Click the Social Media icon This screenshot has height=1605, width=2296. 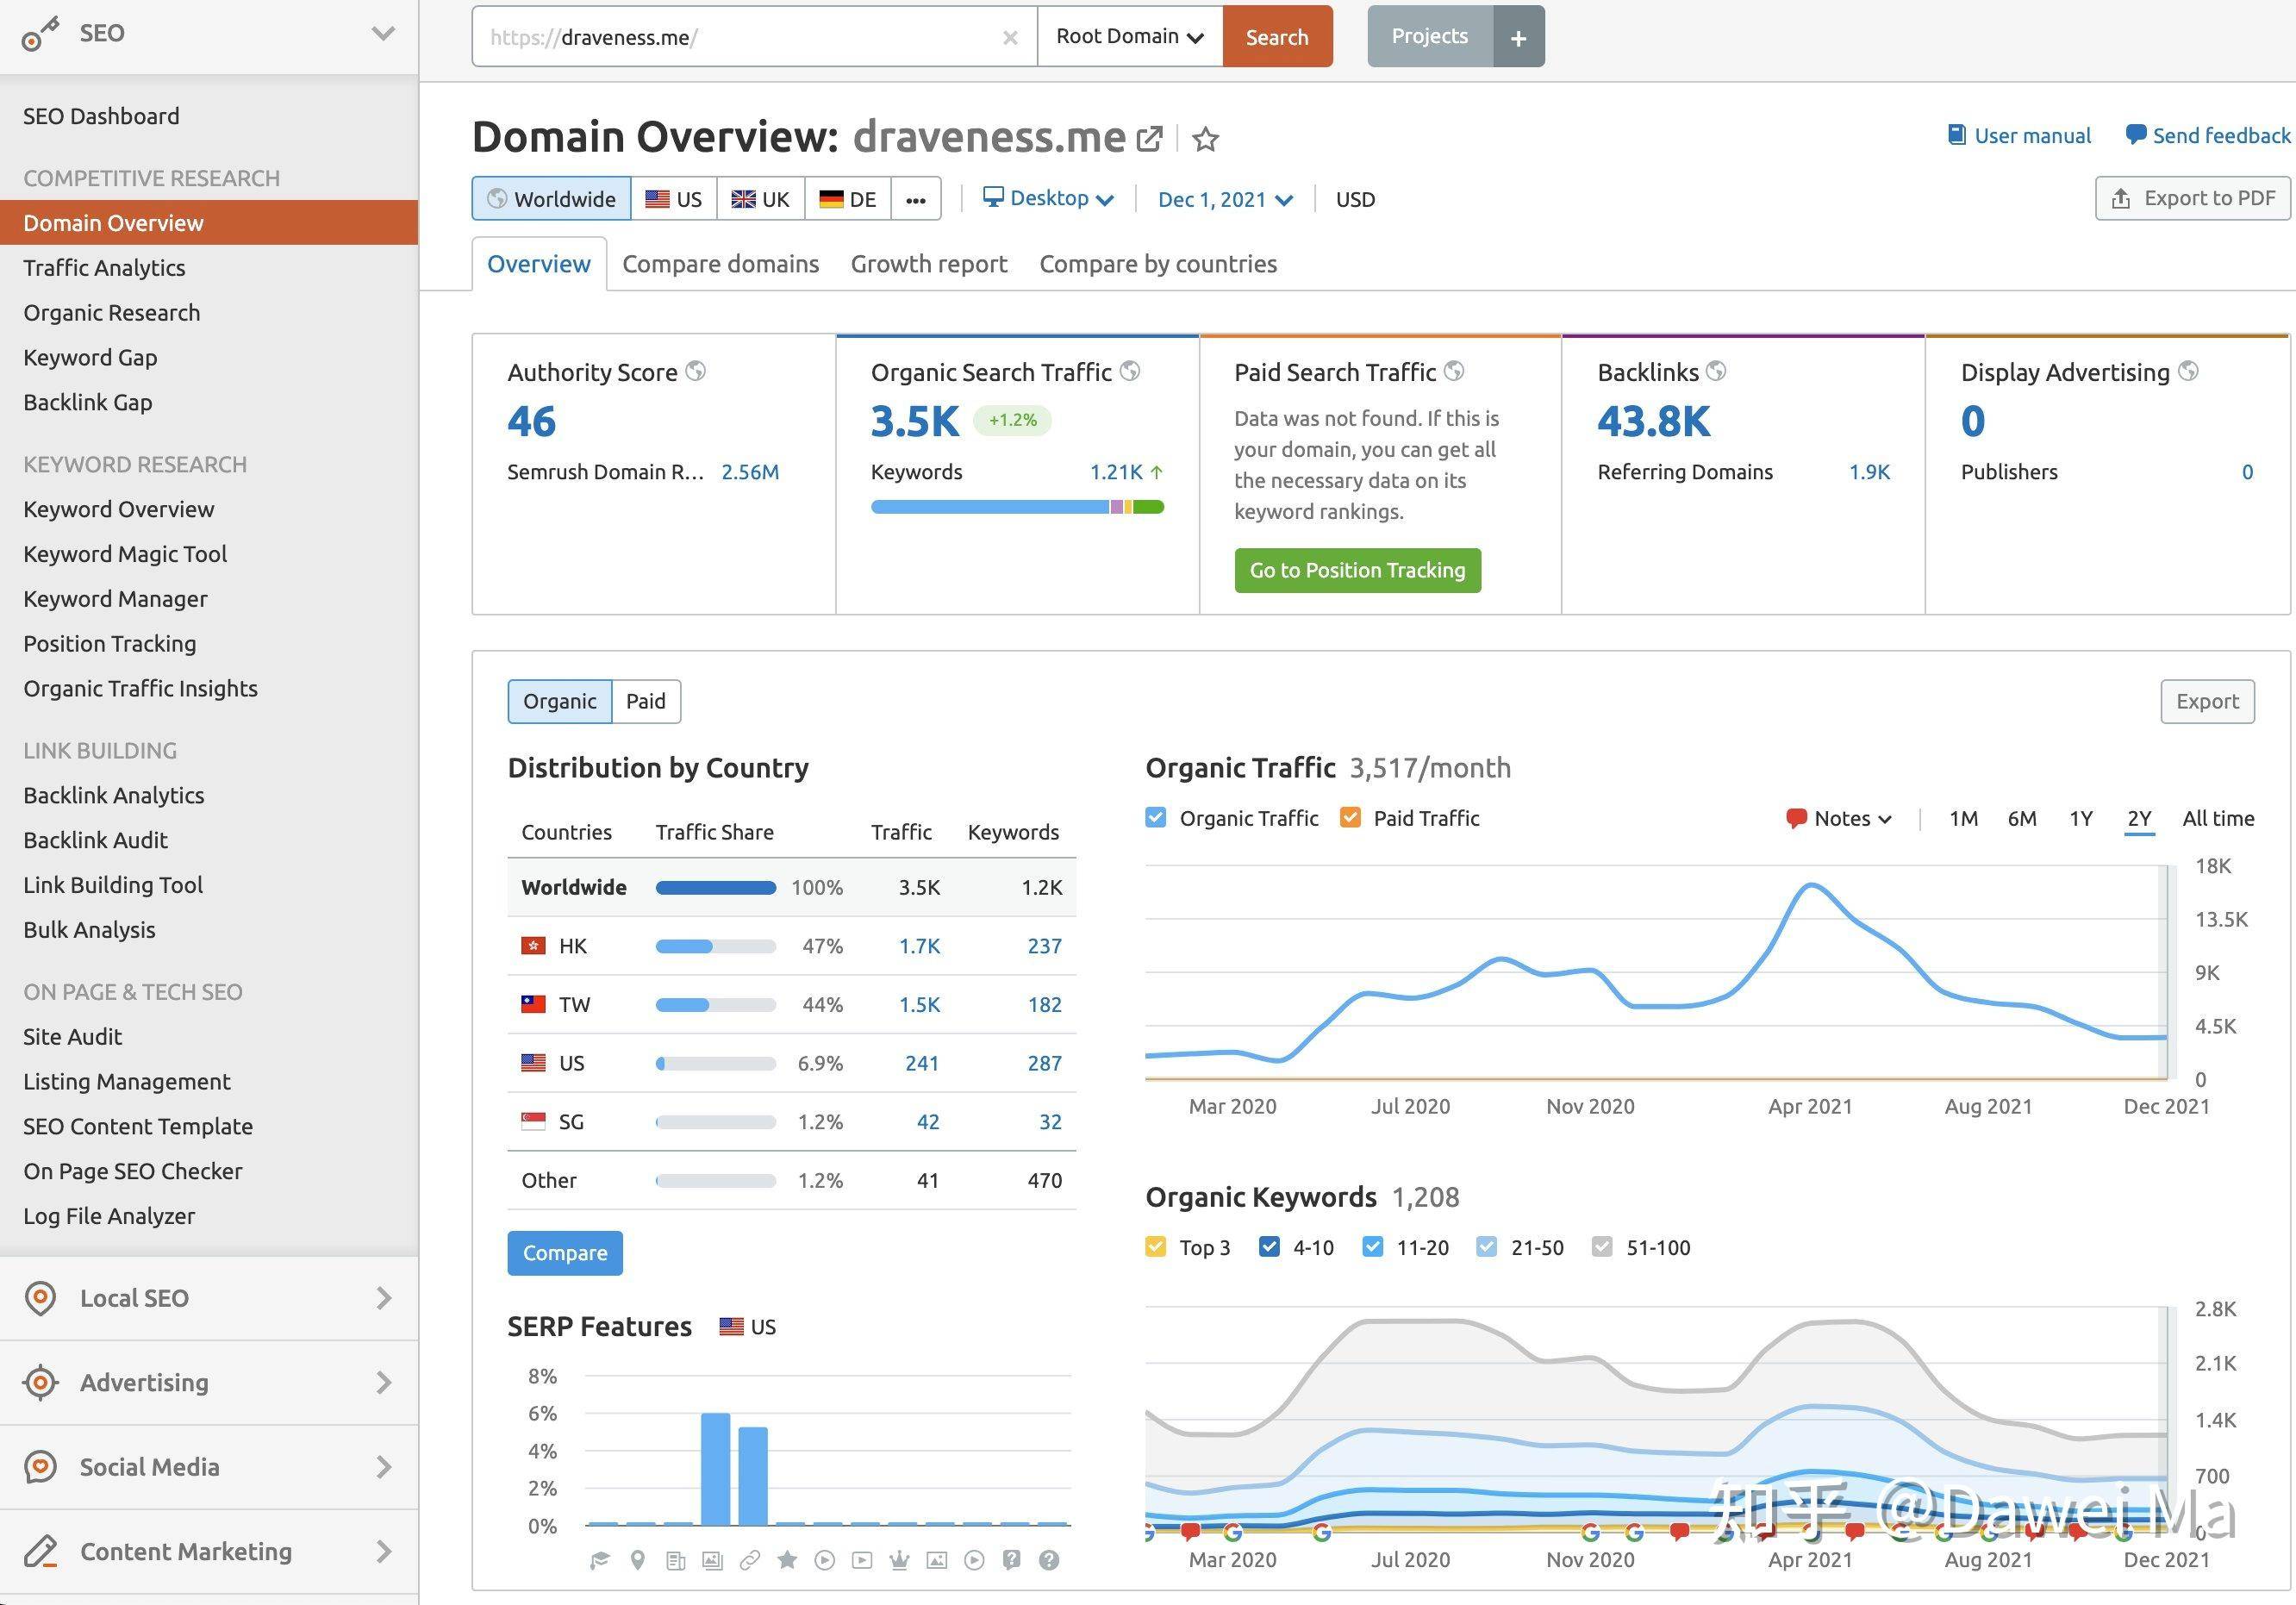pos(40,1467)
